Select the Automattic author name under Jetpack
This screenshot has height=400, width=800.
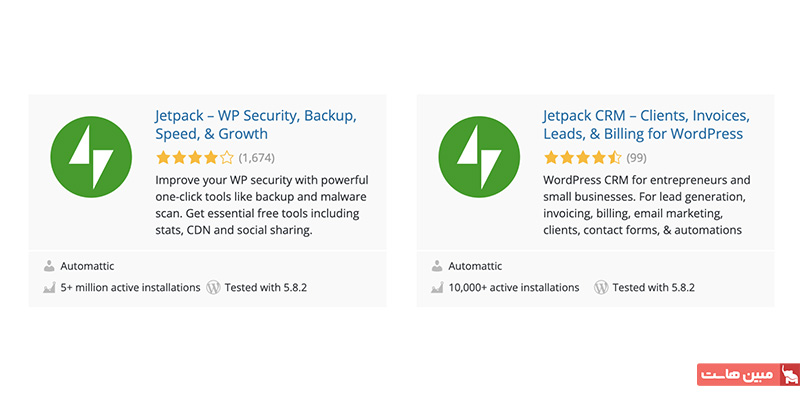pos(87,266)
